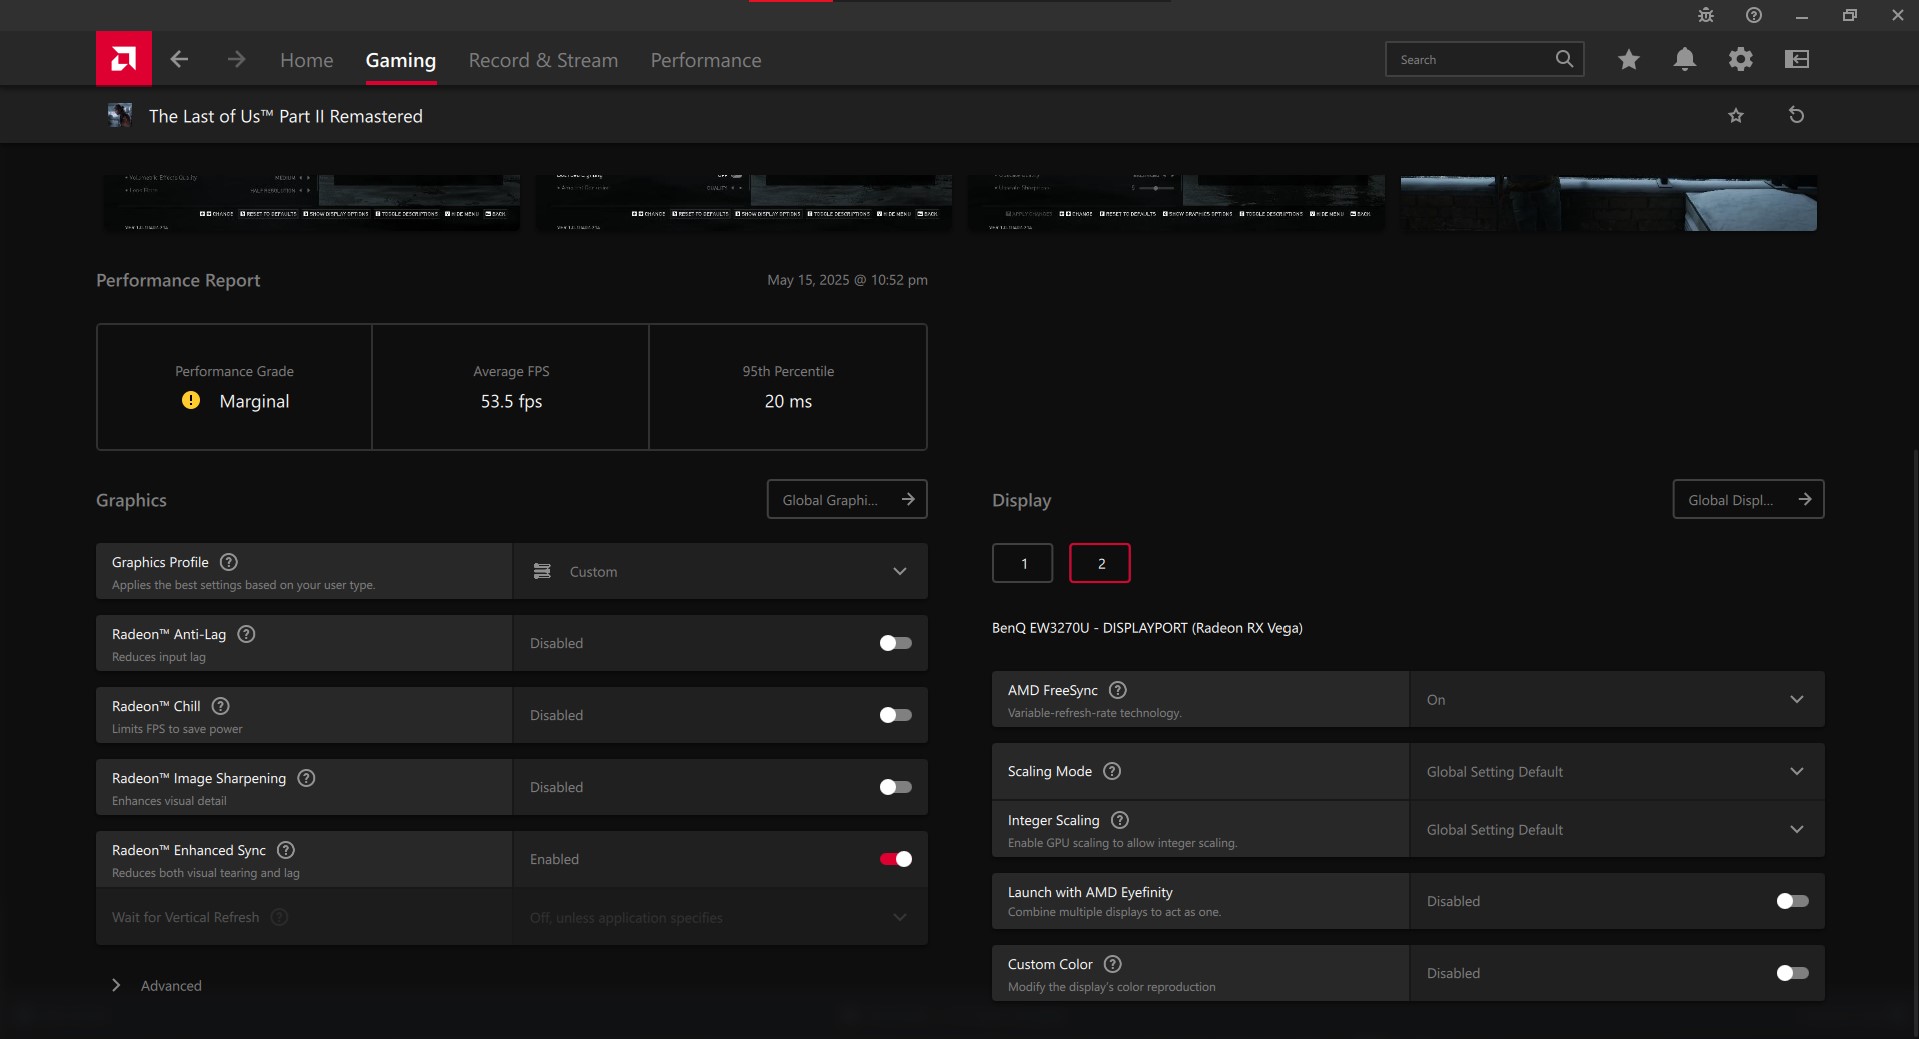Click the AMD logo icon

click(x=124, y=58)
